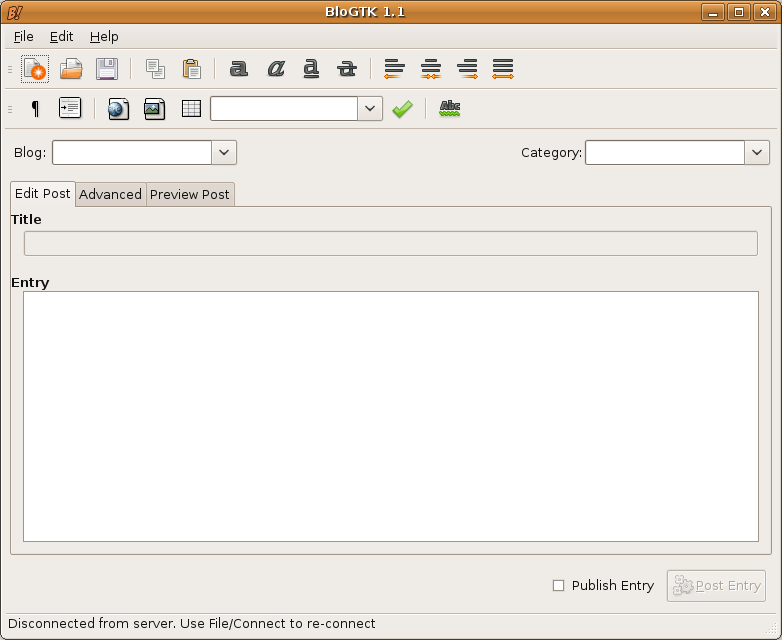
Task: Click the bold 'Title' label
Action: pos(26,219)
